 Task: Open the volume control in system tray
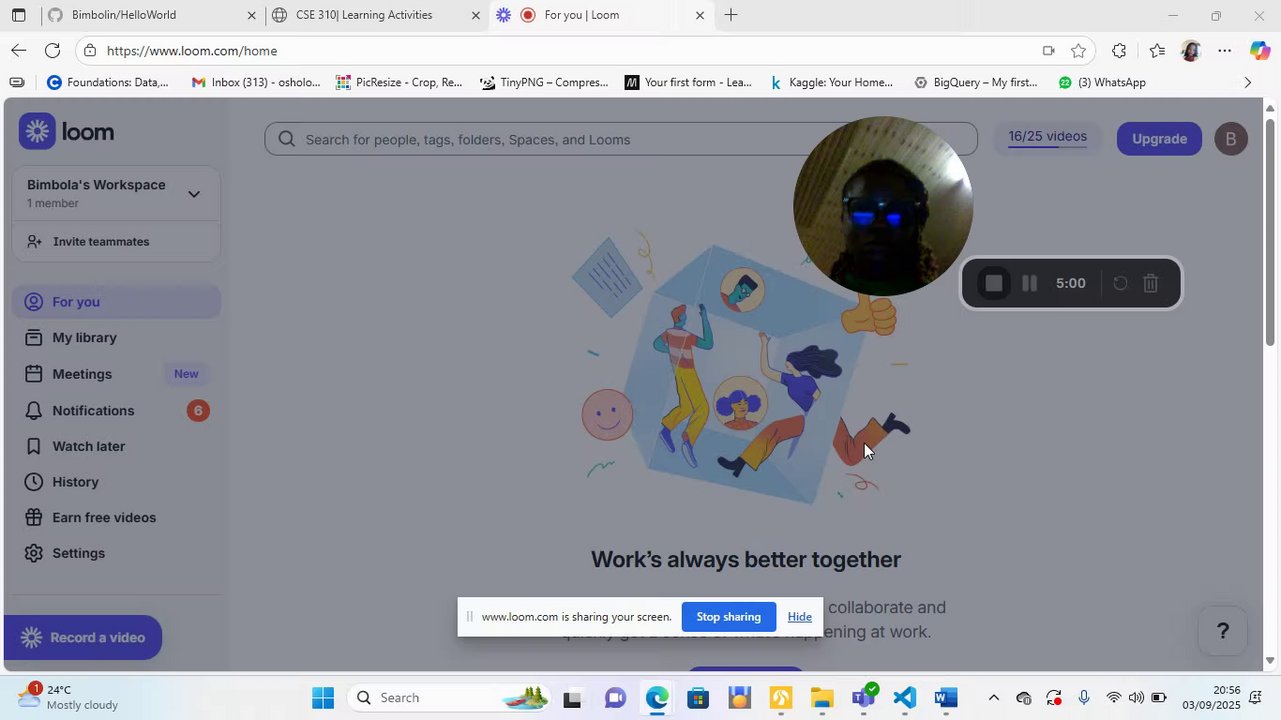point(1136,698)
